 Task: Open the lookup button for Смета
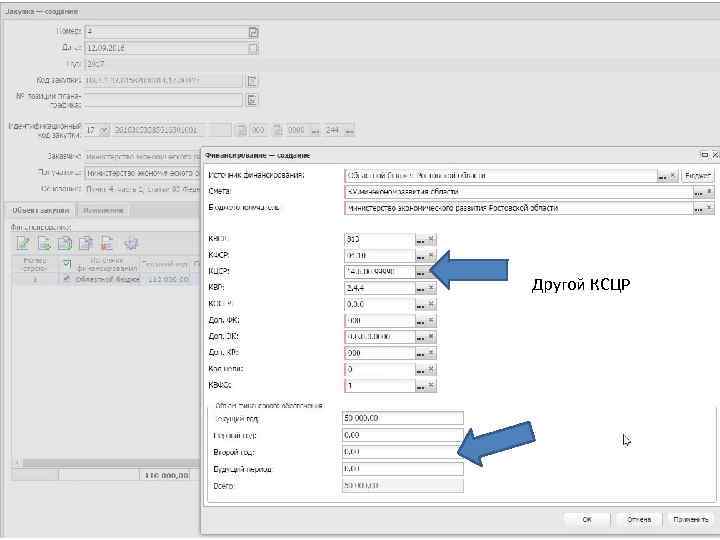coord(698,192)
